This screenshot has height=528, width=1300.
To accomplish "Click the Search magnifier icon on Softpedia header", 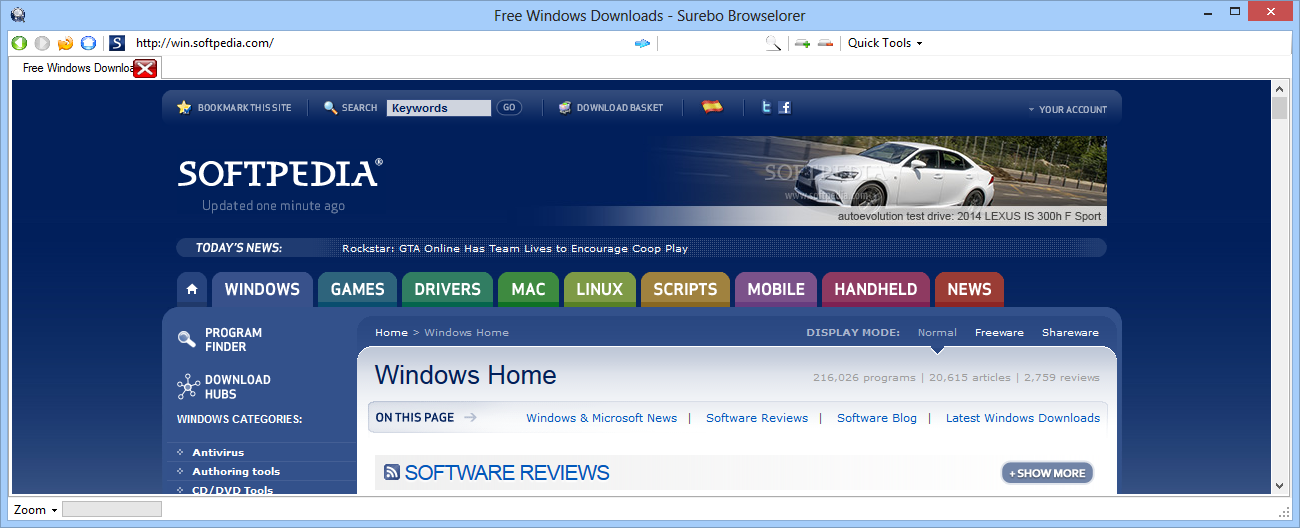I will (331, 107).
